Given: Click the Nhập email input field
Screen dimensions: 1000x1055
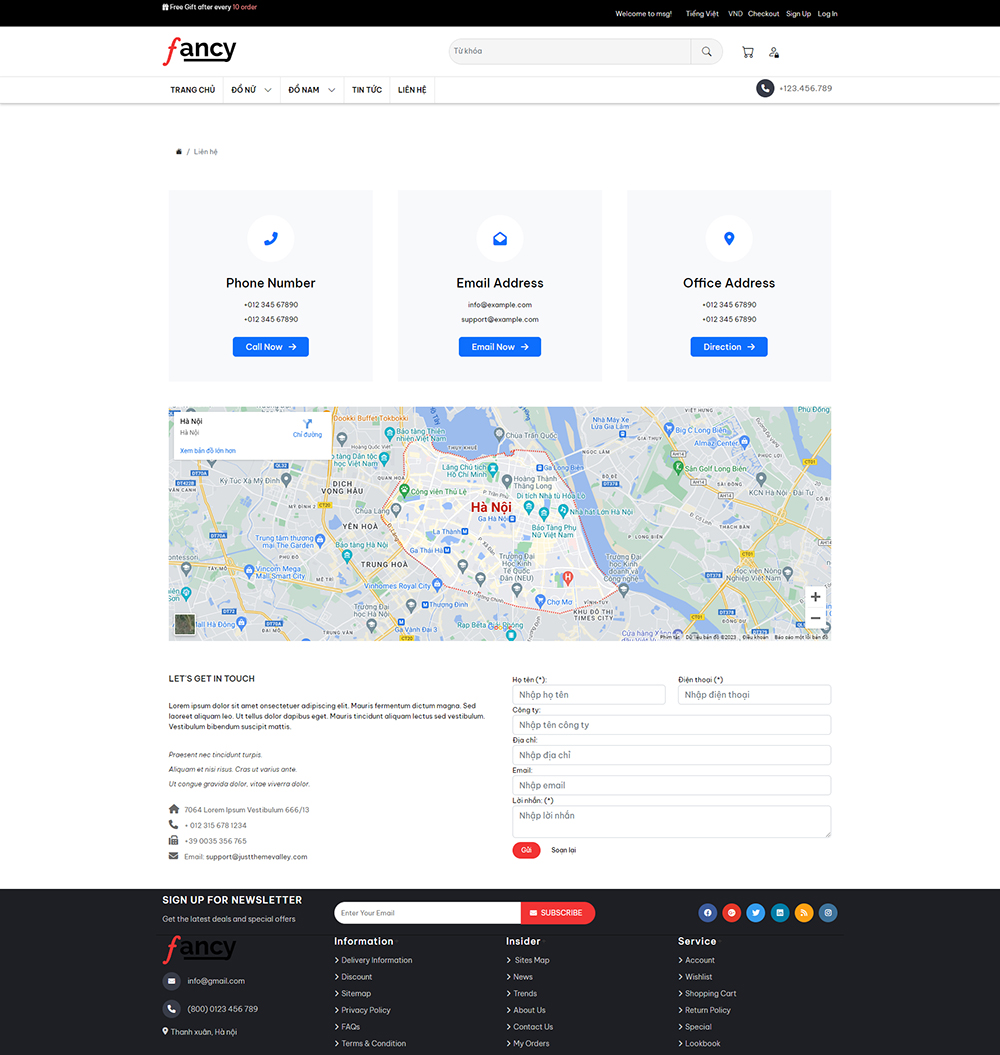Looking at the screenshot, I should tap(671, 785).
